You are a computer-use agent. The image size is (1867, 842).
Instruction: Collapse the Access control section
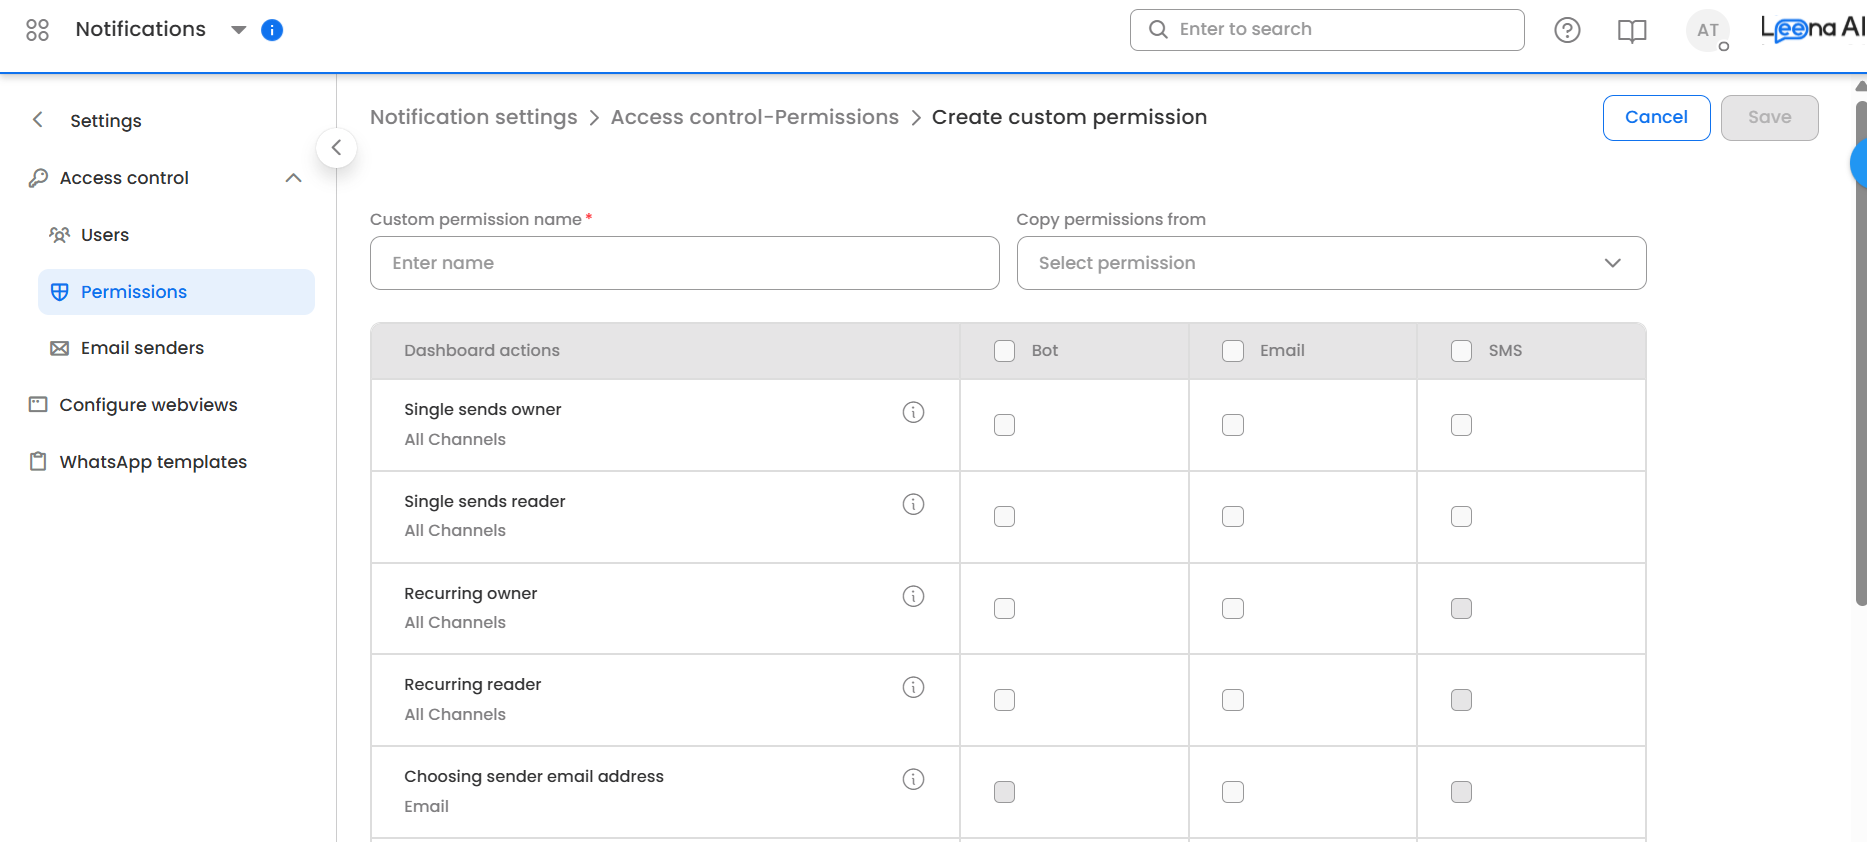[x=293, y=178]
